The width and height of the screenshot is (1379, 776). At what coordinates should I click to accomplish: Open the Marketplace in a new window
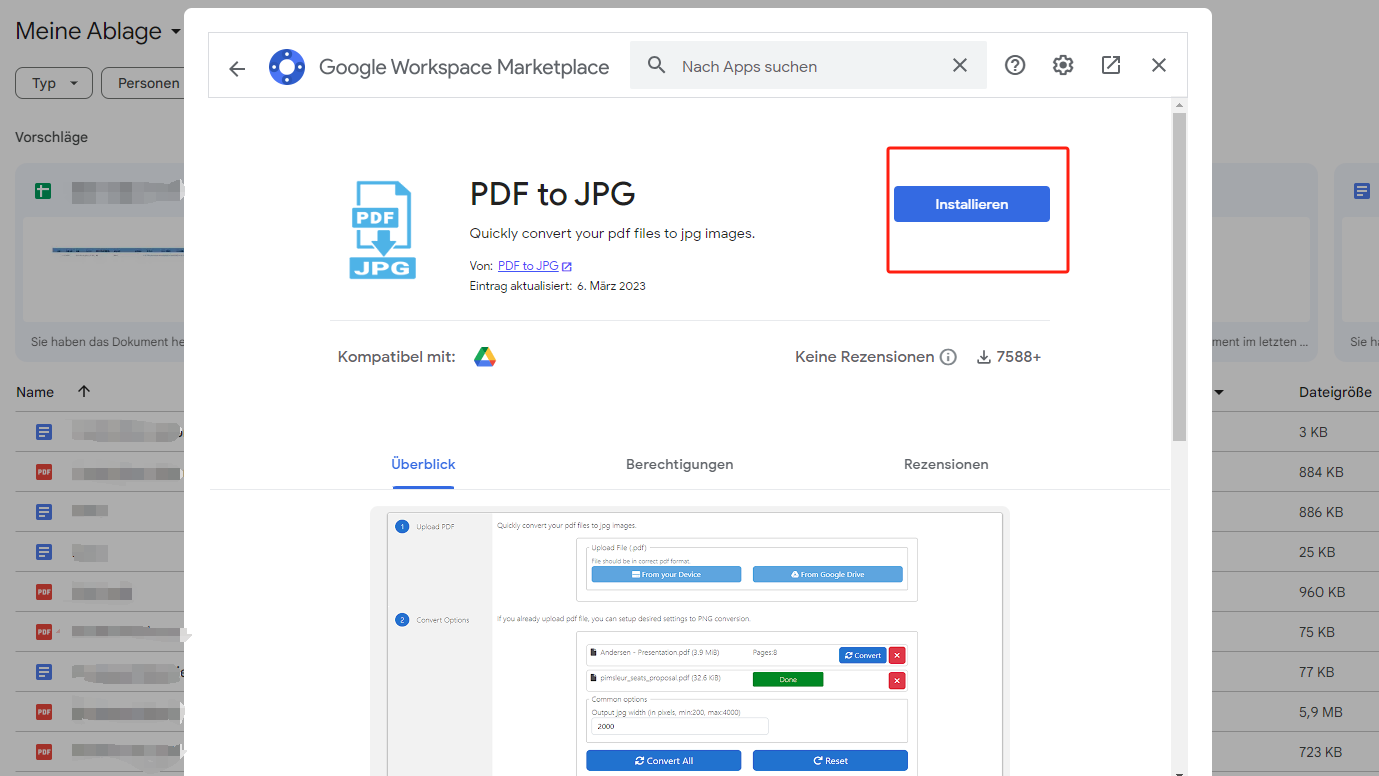1111,65
